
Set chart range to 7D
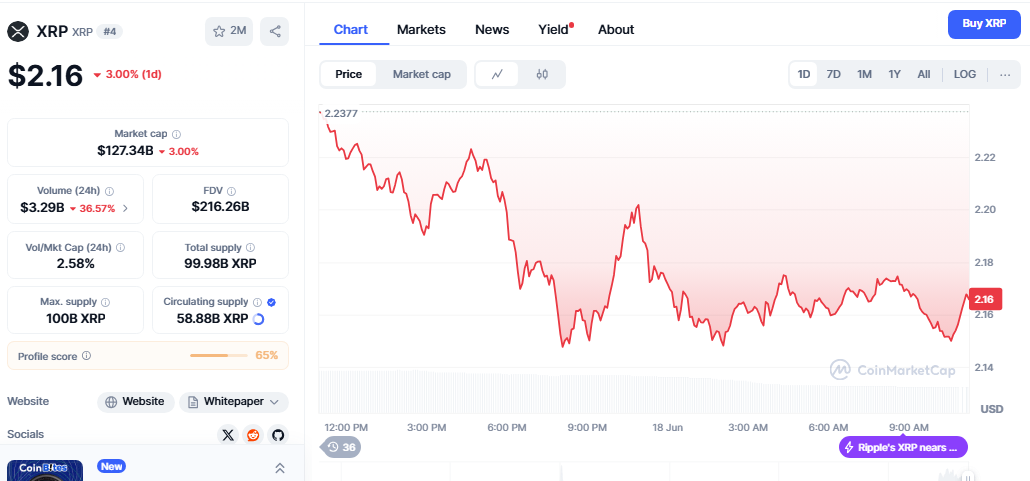click(x=834, y=74)
